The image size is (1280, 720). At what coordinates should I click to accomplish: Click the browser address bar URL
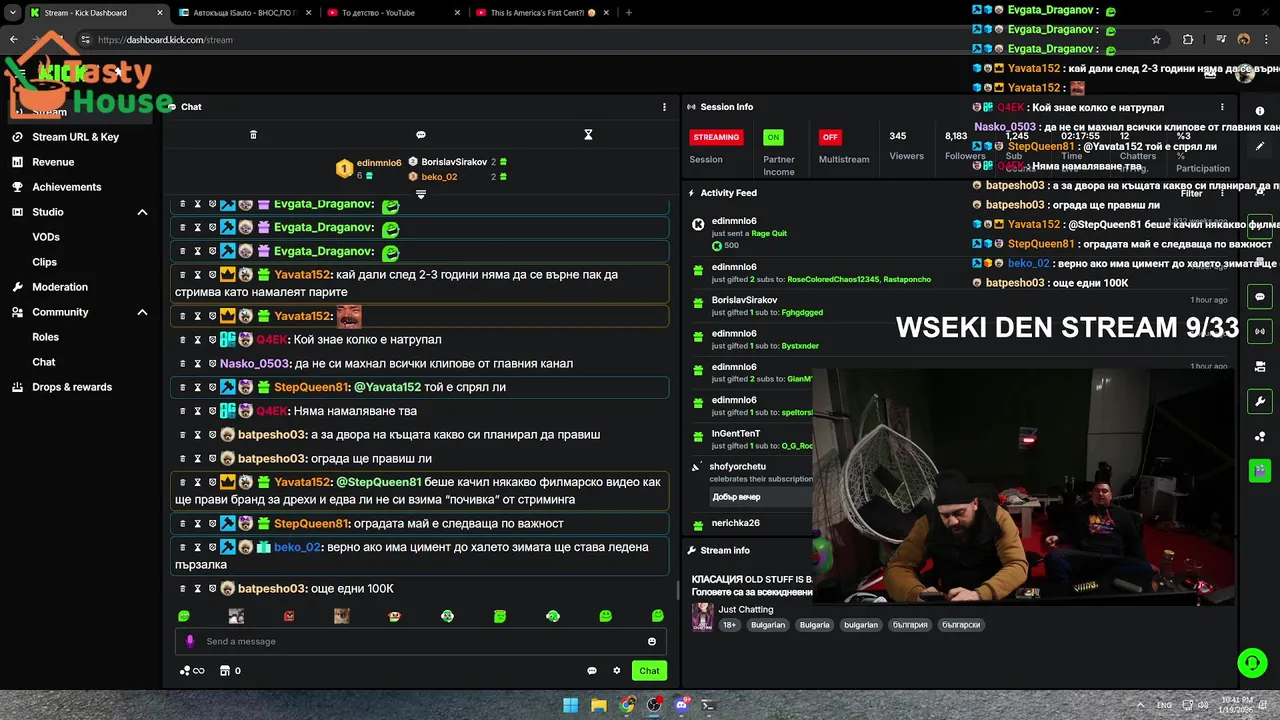click(165, 40)
